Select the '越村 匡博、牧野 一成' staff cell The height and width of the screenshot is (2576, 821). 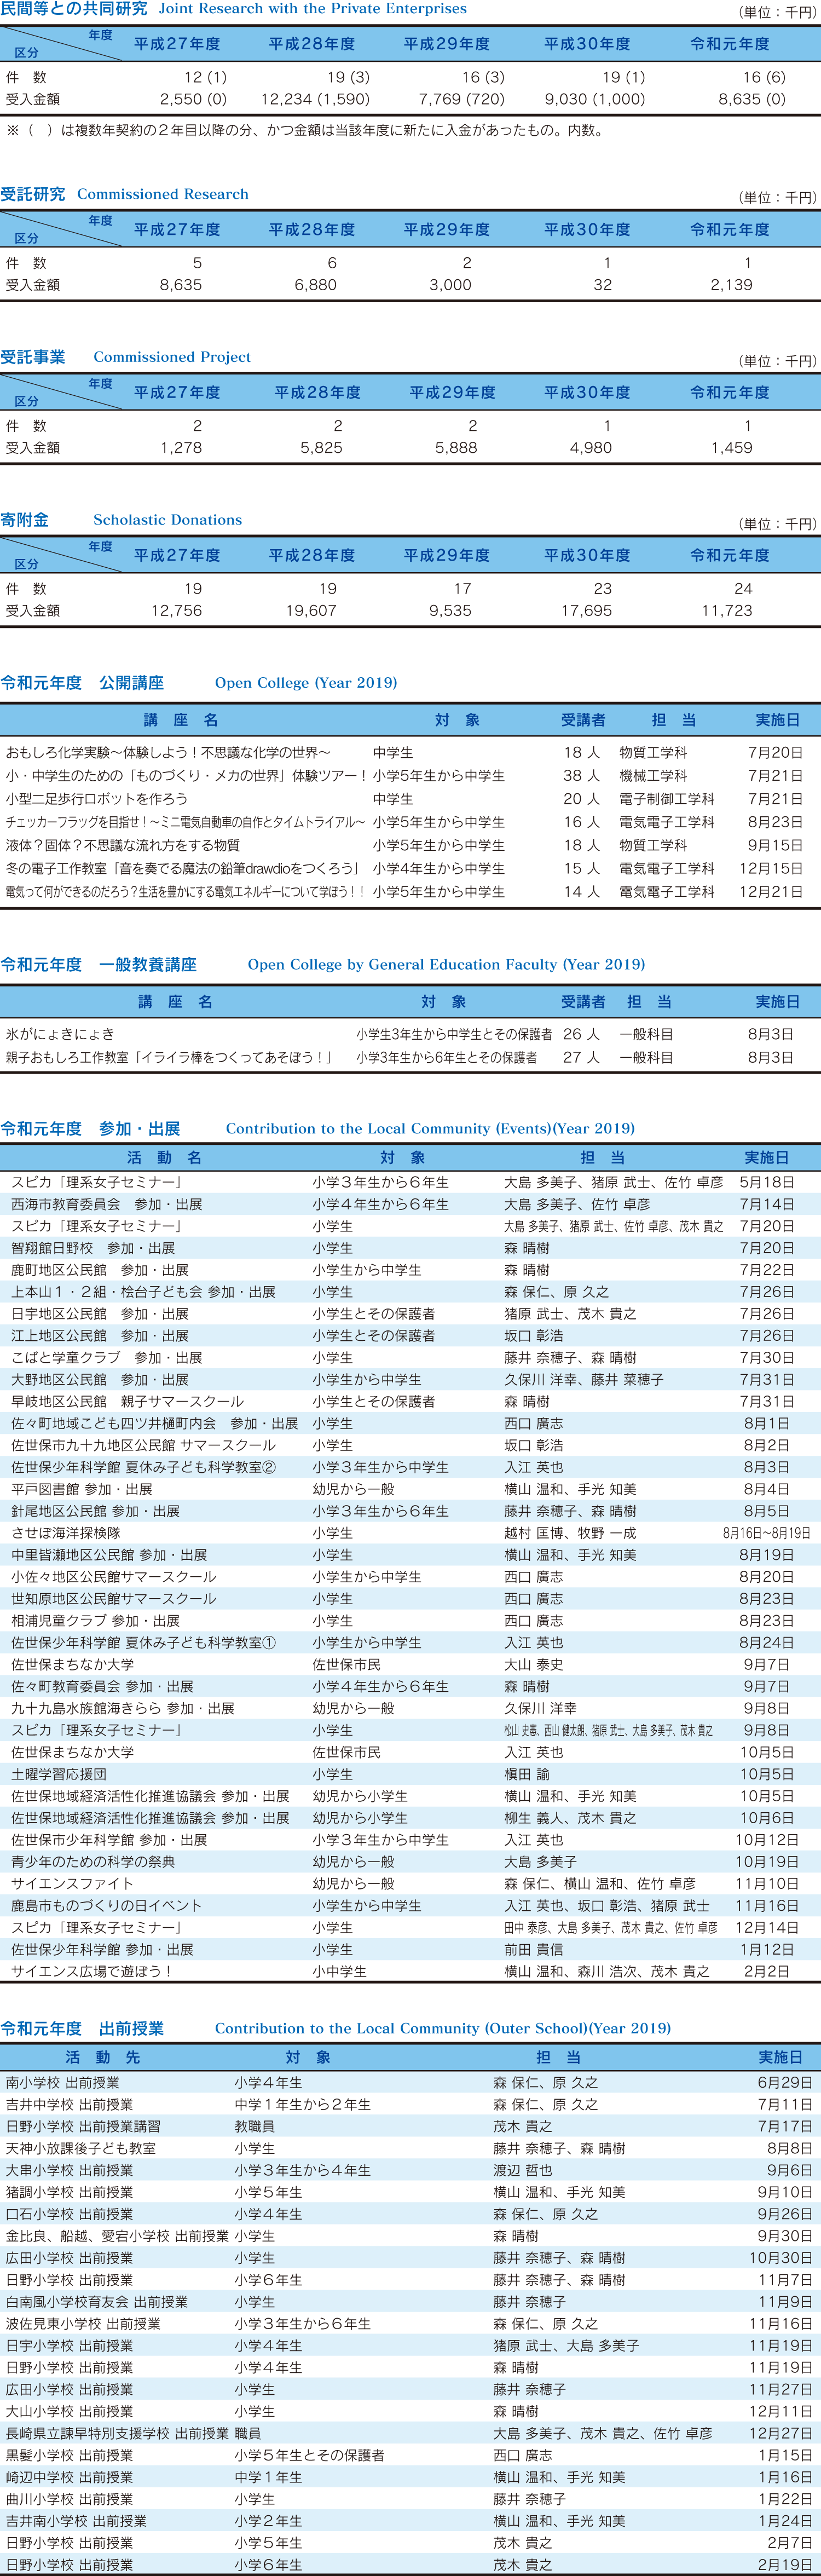coord(570,1533)
